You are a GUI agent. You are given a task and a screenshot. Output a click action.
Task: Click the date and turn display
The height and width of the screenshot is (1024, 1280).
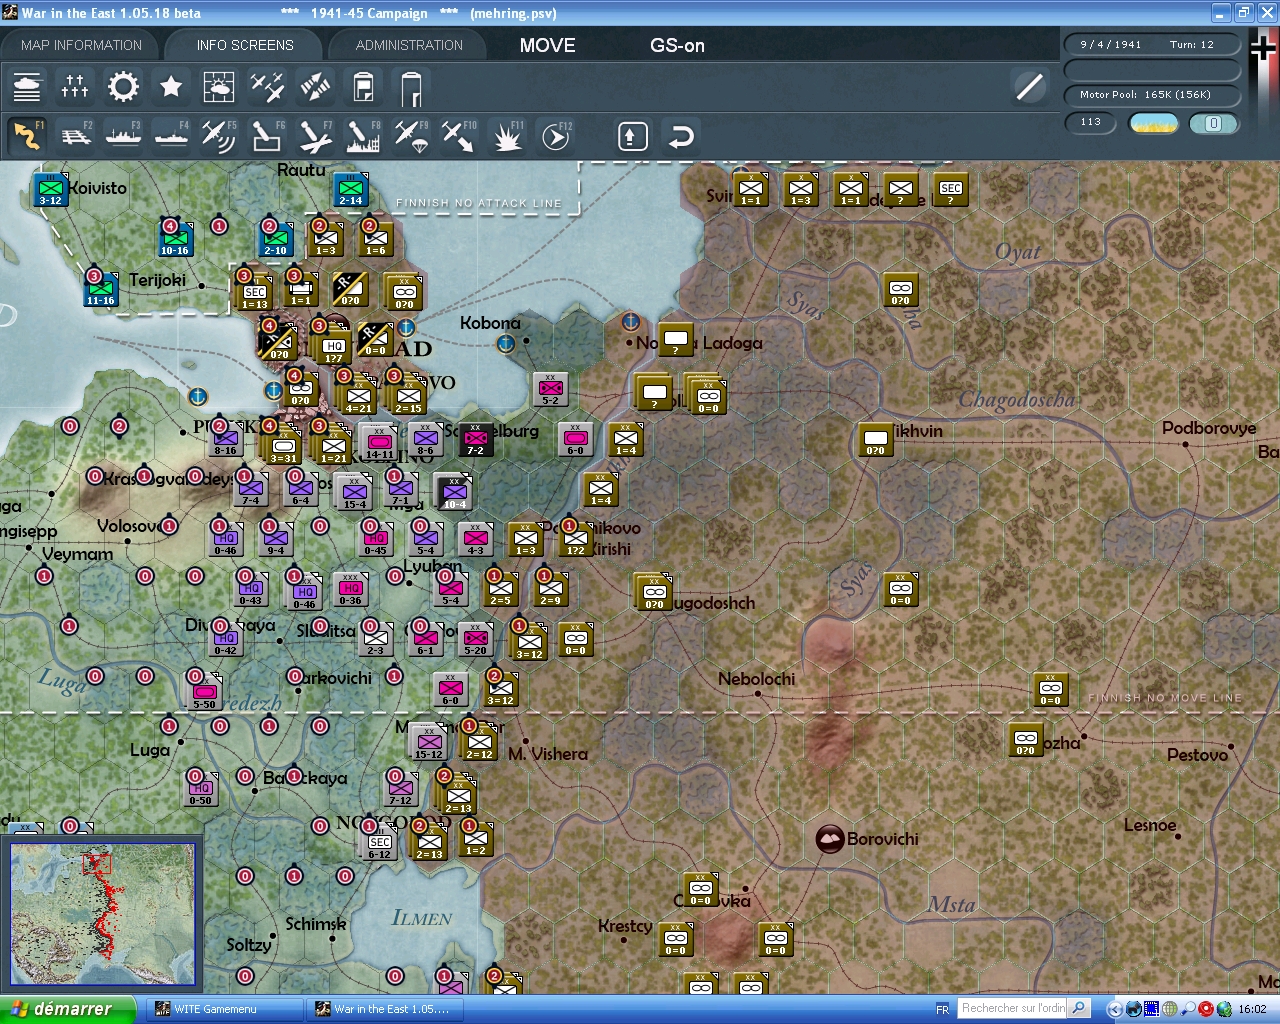coord(1152,44)
